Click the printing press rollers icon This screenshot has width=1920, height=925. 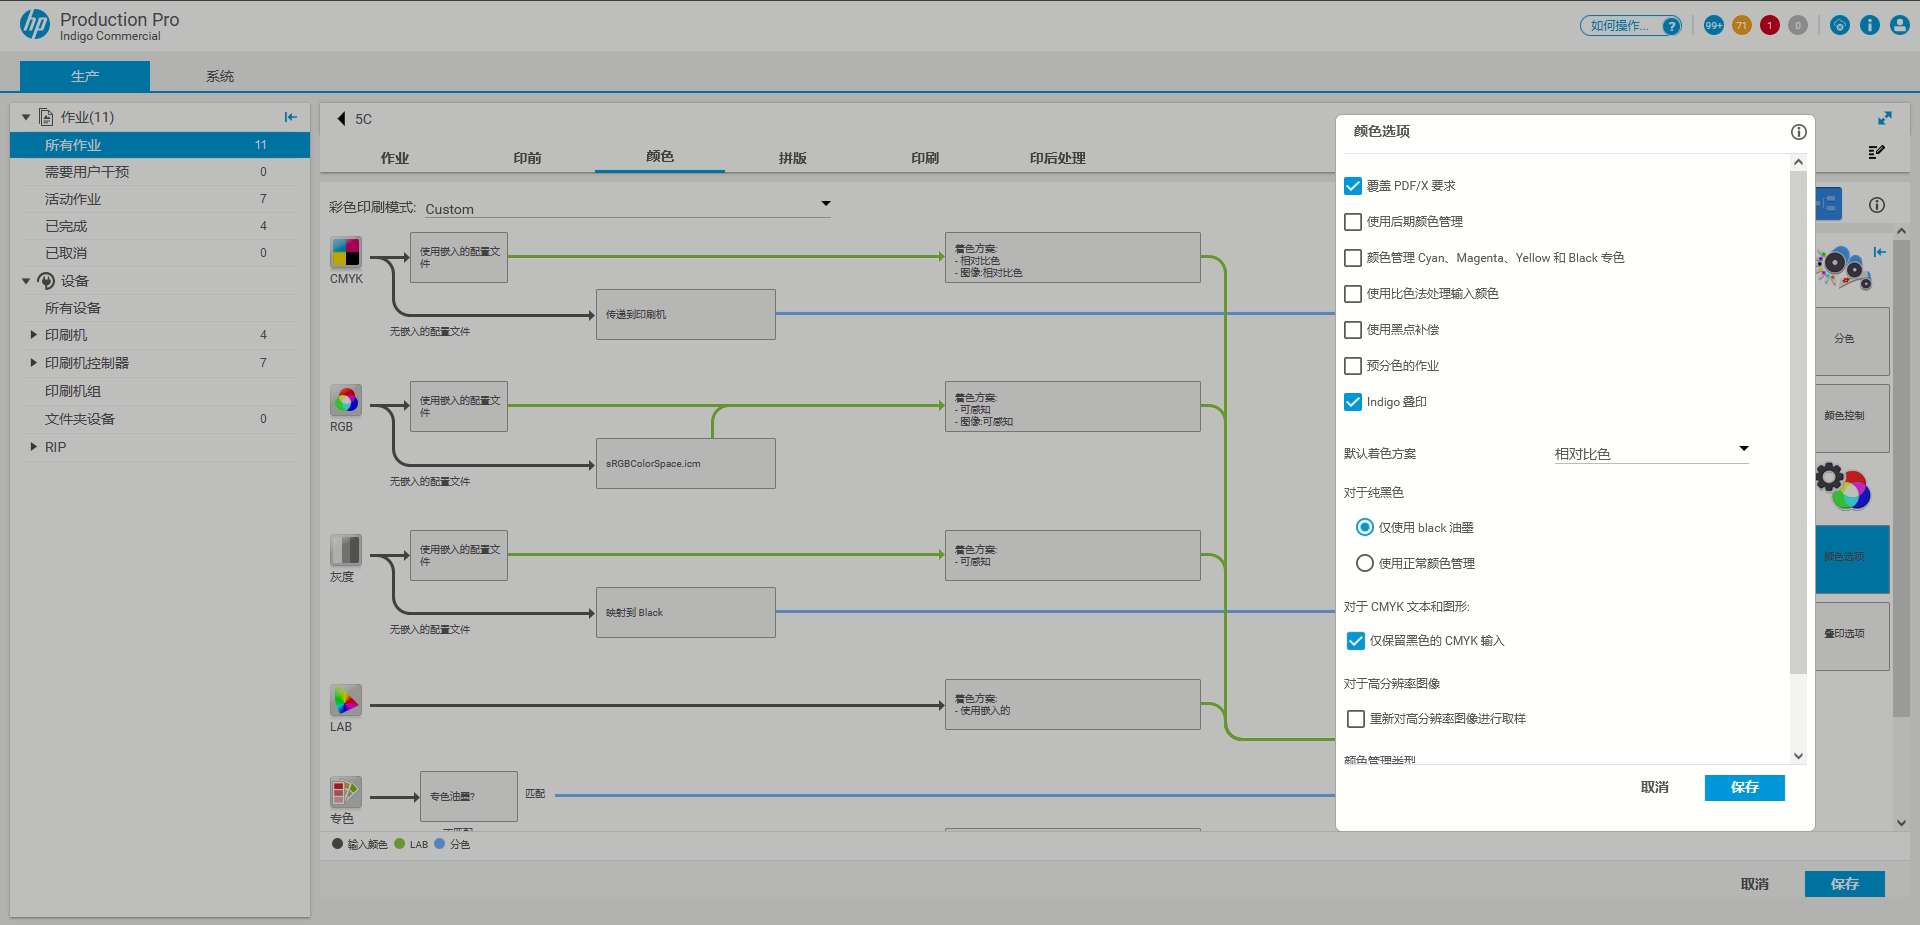(1843, 268)
